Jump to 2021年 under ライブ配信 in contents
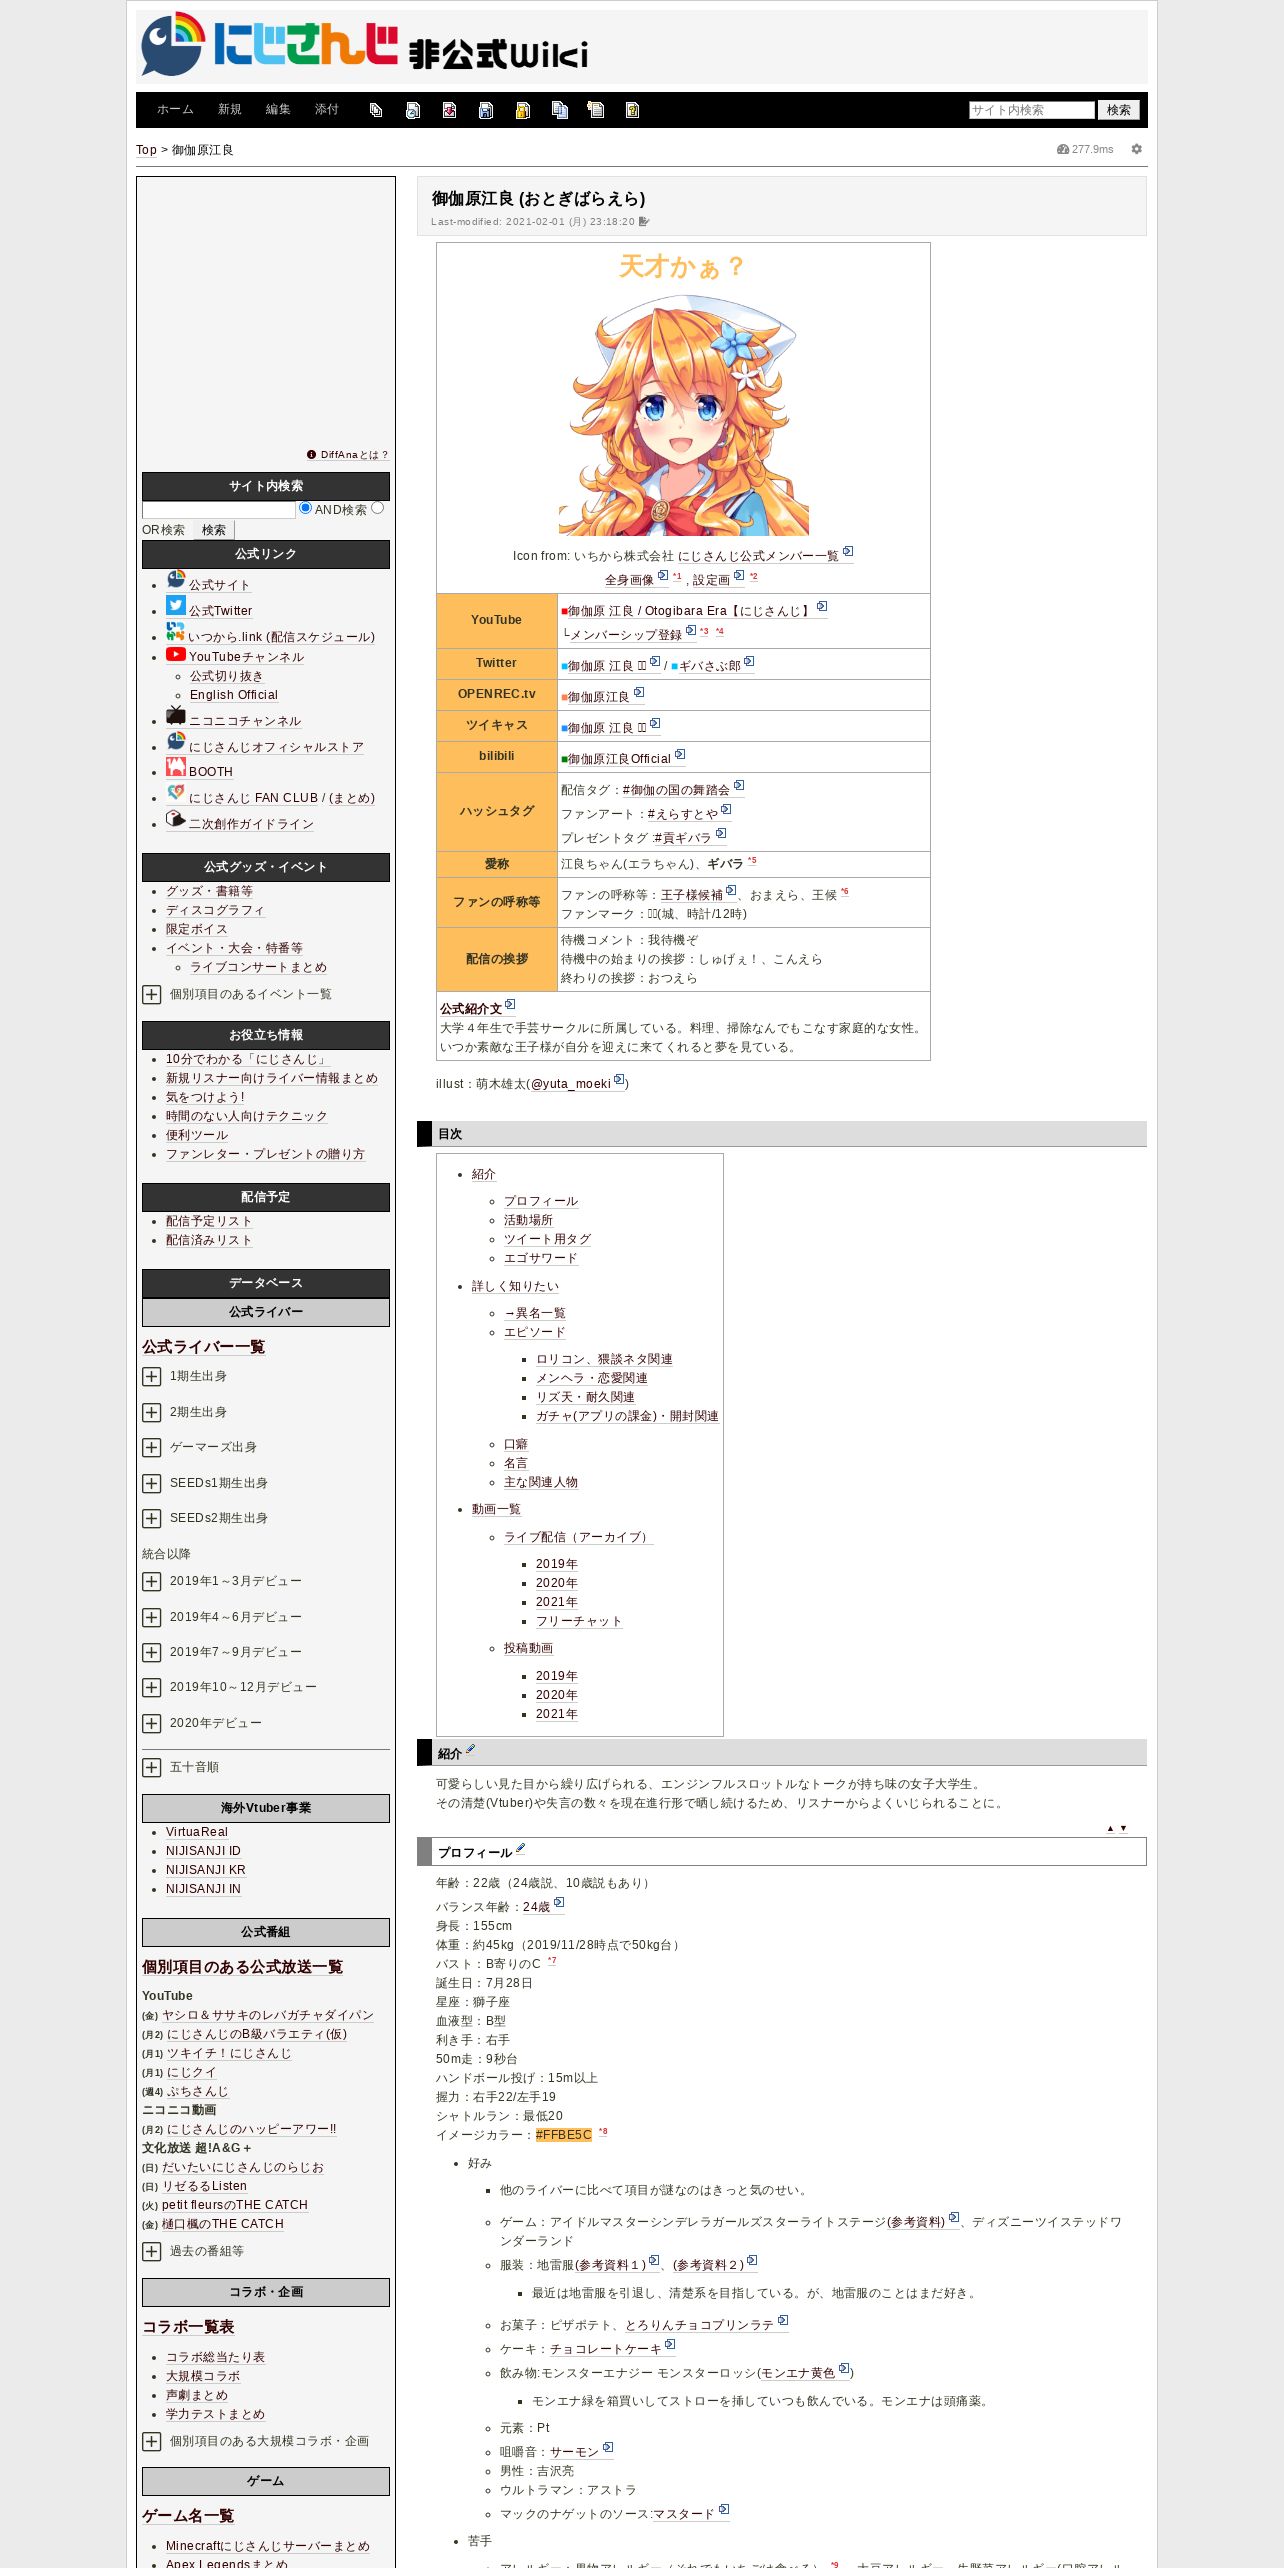This screenshot has width=1284, height=2568. (x=557, y=1602)
